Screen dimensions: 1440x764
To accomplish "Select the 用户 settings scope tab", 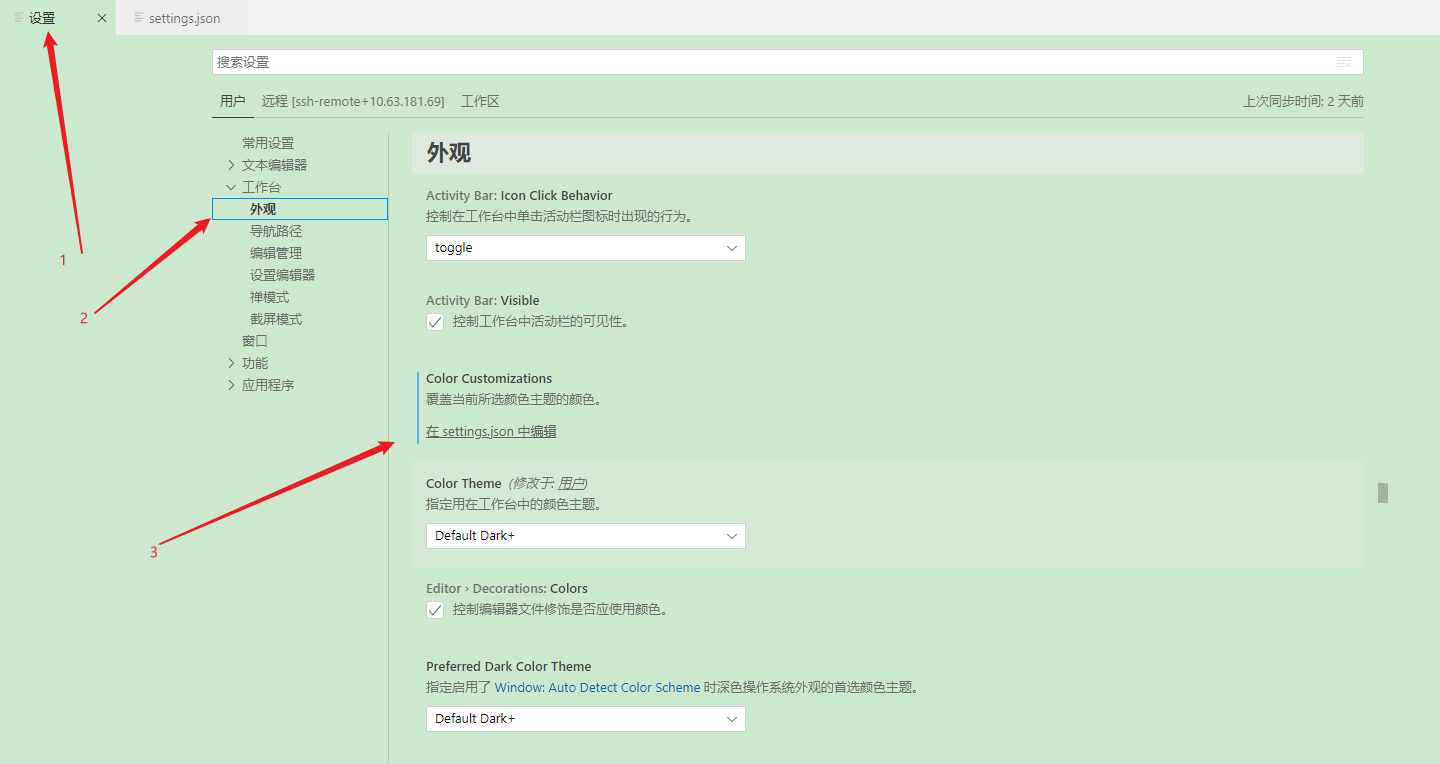I will [233, 101].
